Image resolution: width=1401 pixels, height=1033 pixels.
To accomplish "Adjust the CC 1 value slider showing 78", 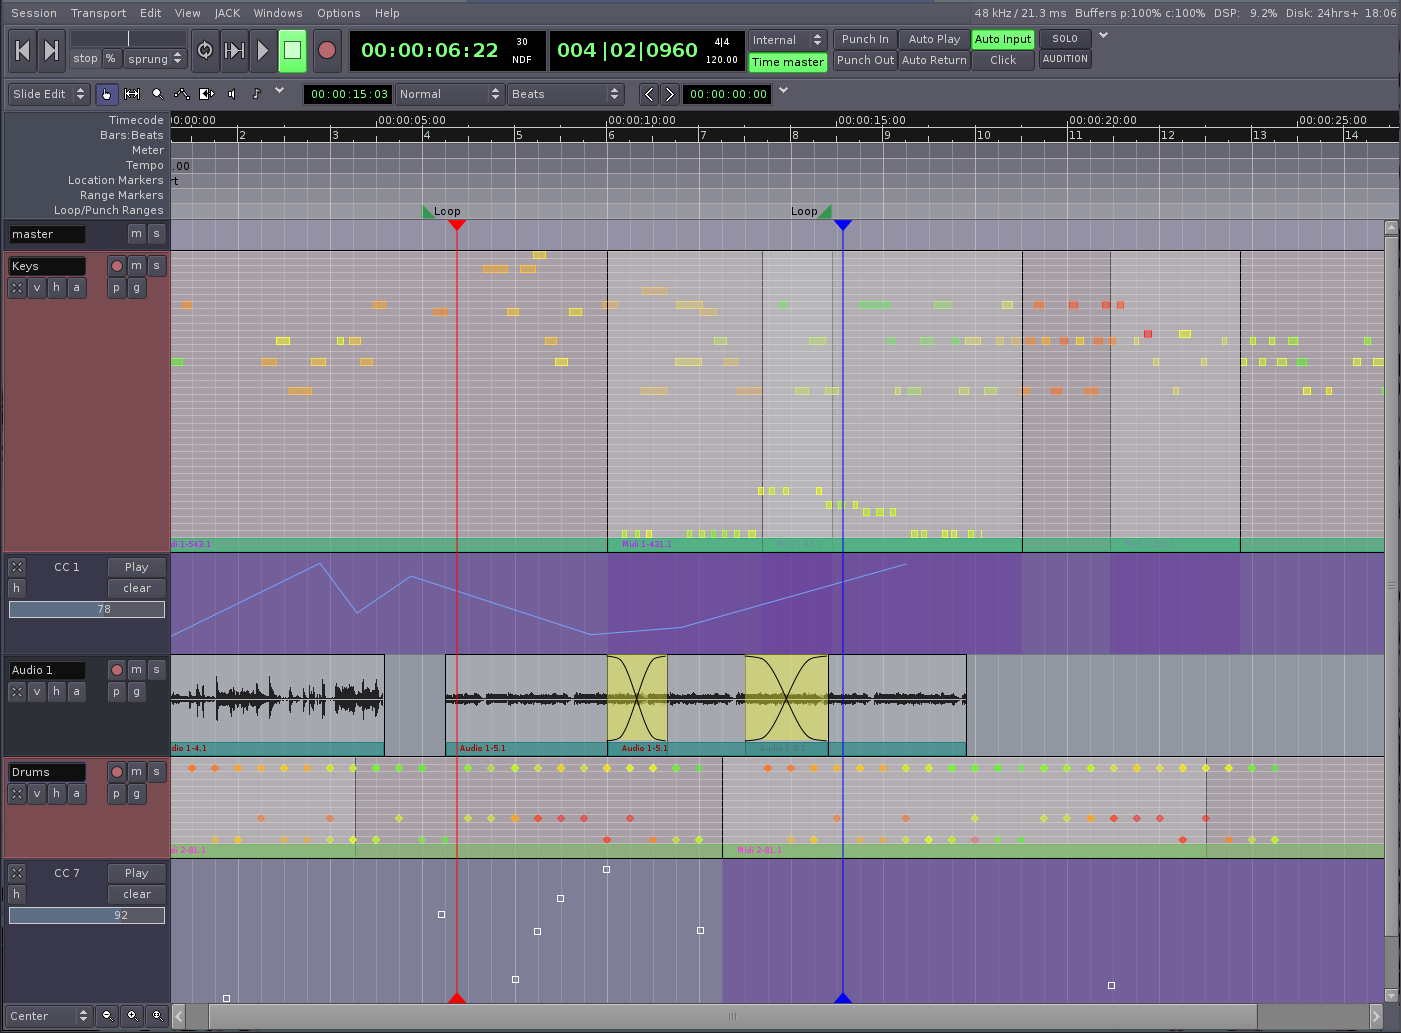I will (87, 609).
